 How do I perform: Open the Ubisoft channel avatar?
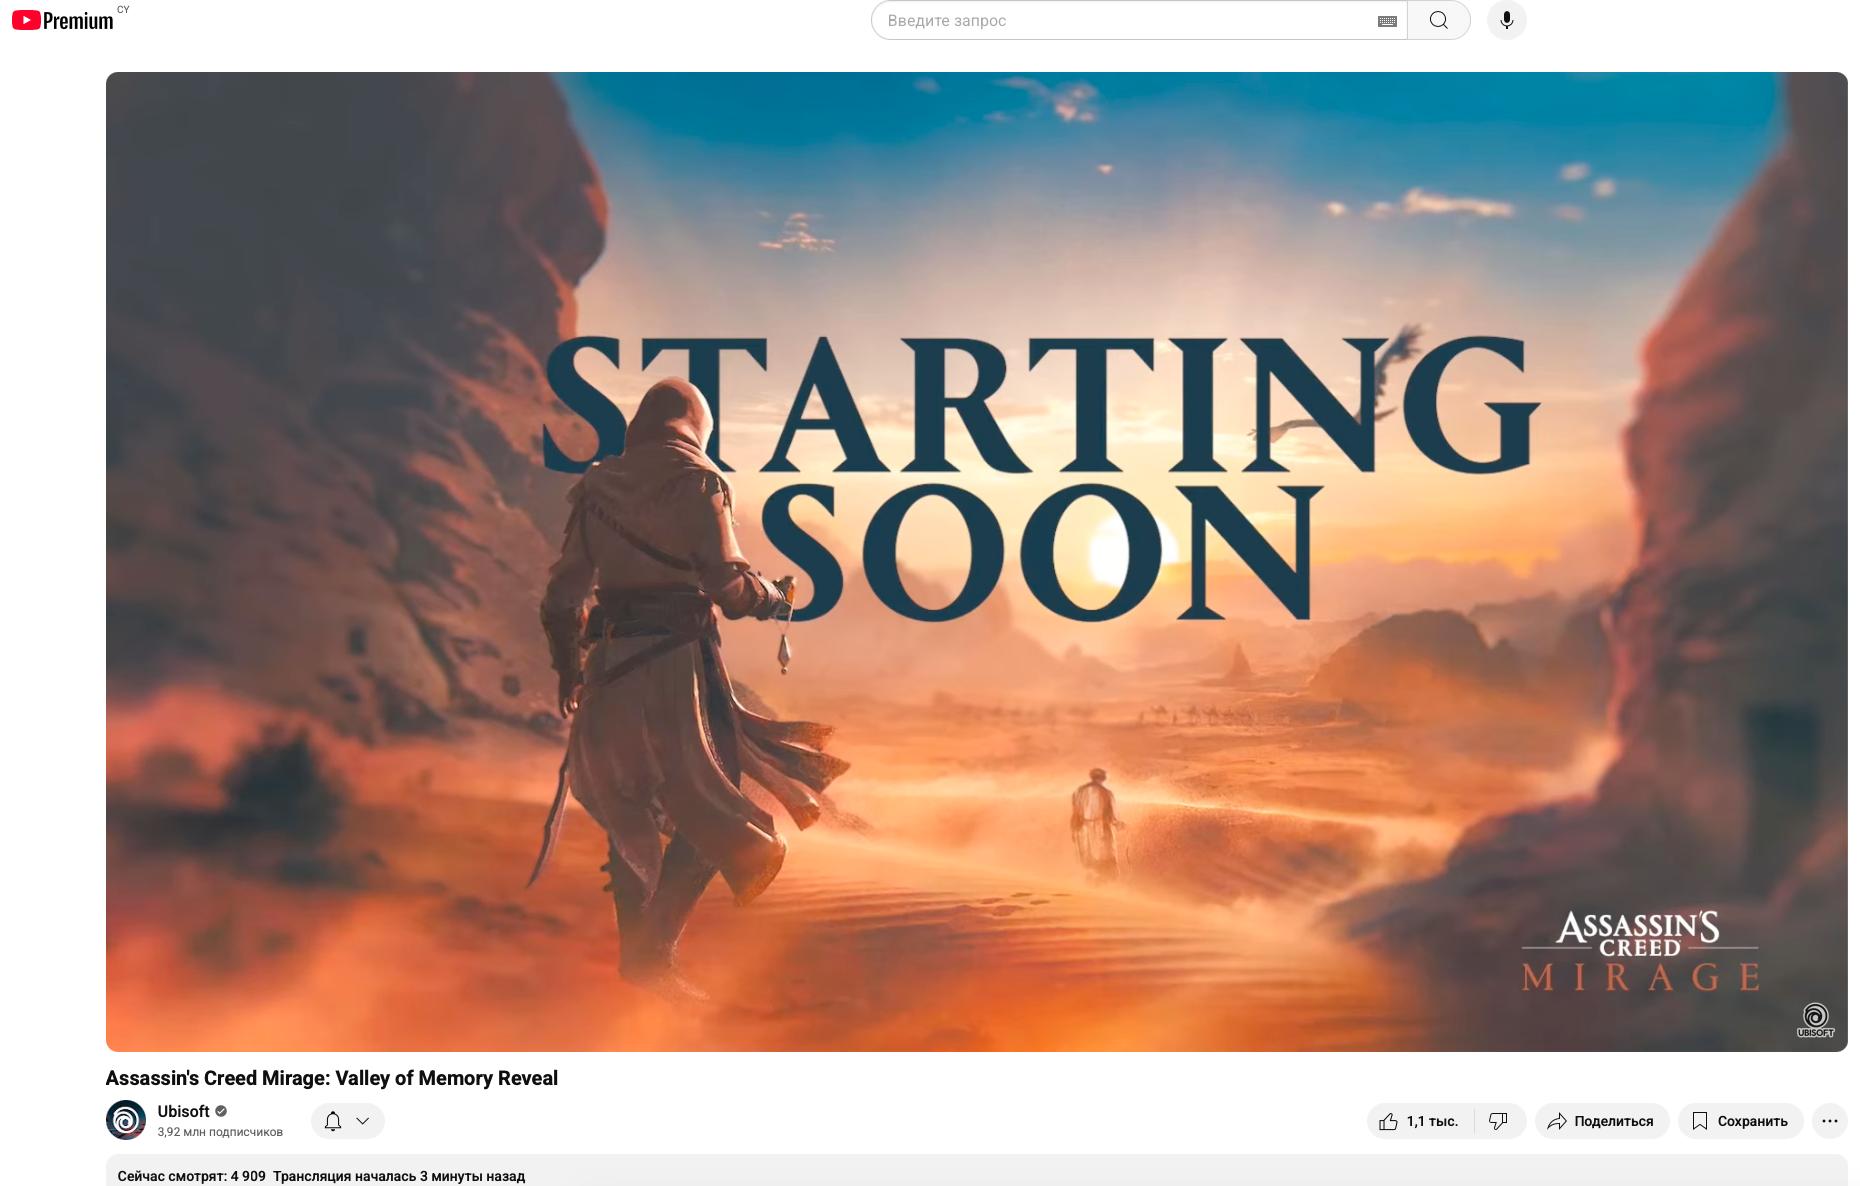click(x=126, y=1120)
